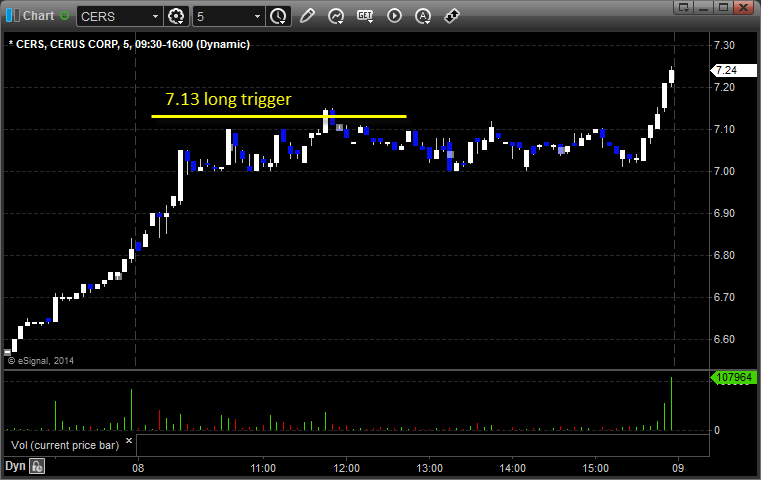The width and height of the screenshot is (761, 480).
Task: Open the window options dropdown button
Action: point(684,7)
